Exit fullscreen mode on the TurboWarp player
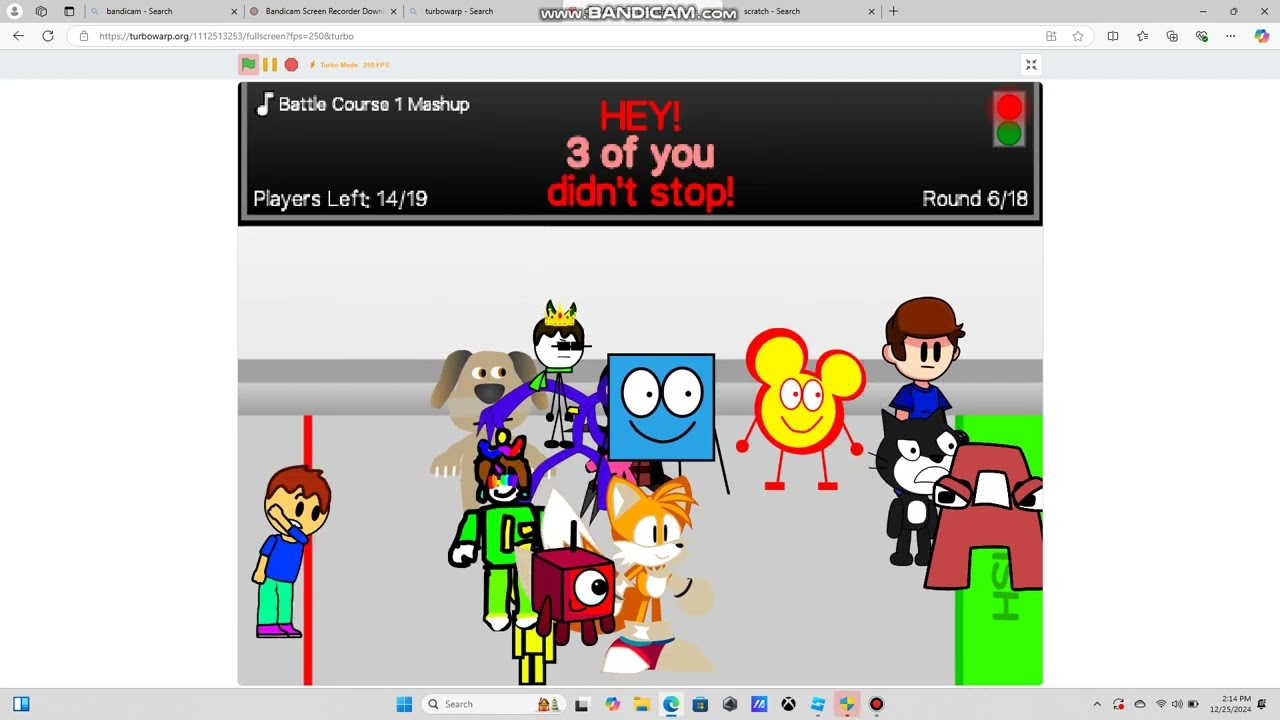The width and height of the screenshot is (1280, 720). tap(1031, 65)
